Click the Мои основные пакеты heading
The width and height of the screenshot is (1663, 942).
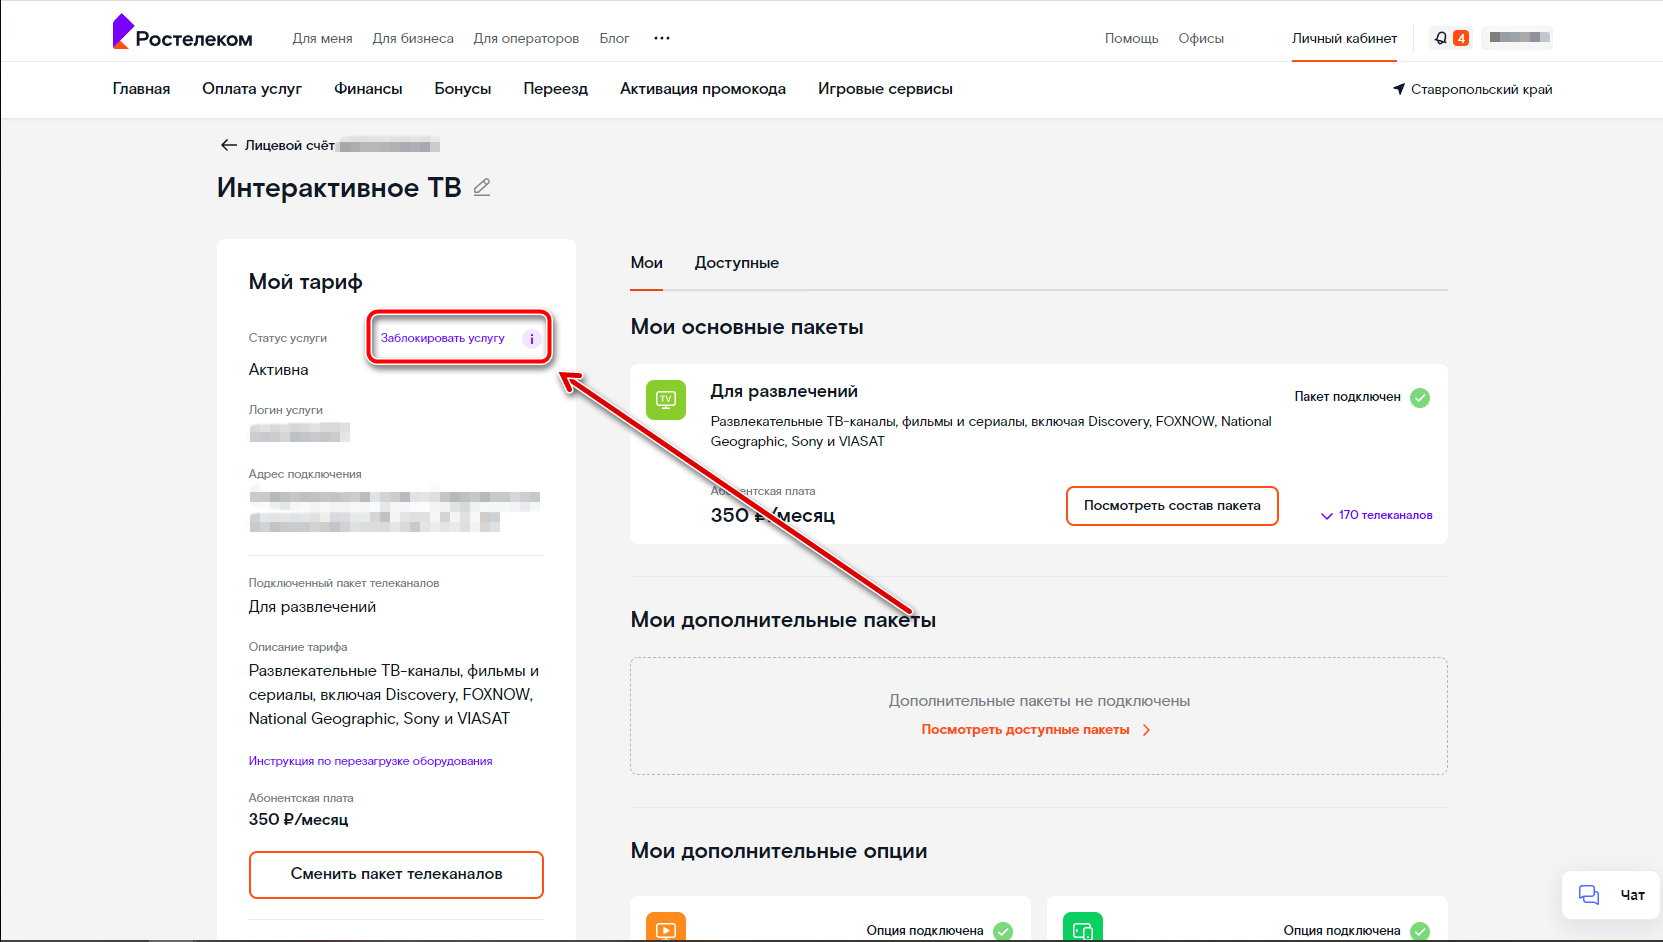(747, 327)
